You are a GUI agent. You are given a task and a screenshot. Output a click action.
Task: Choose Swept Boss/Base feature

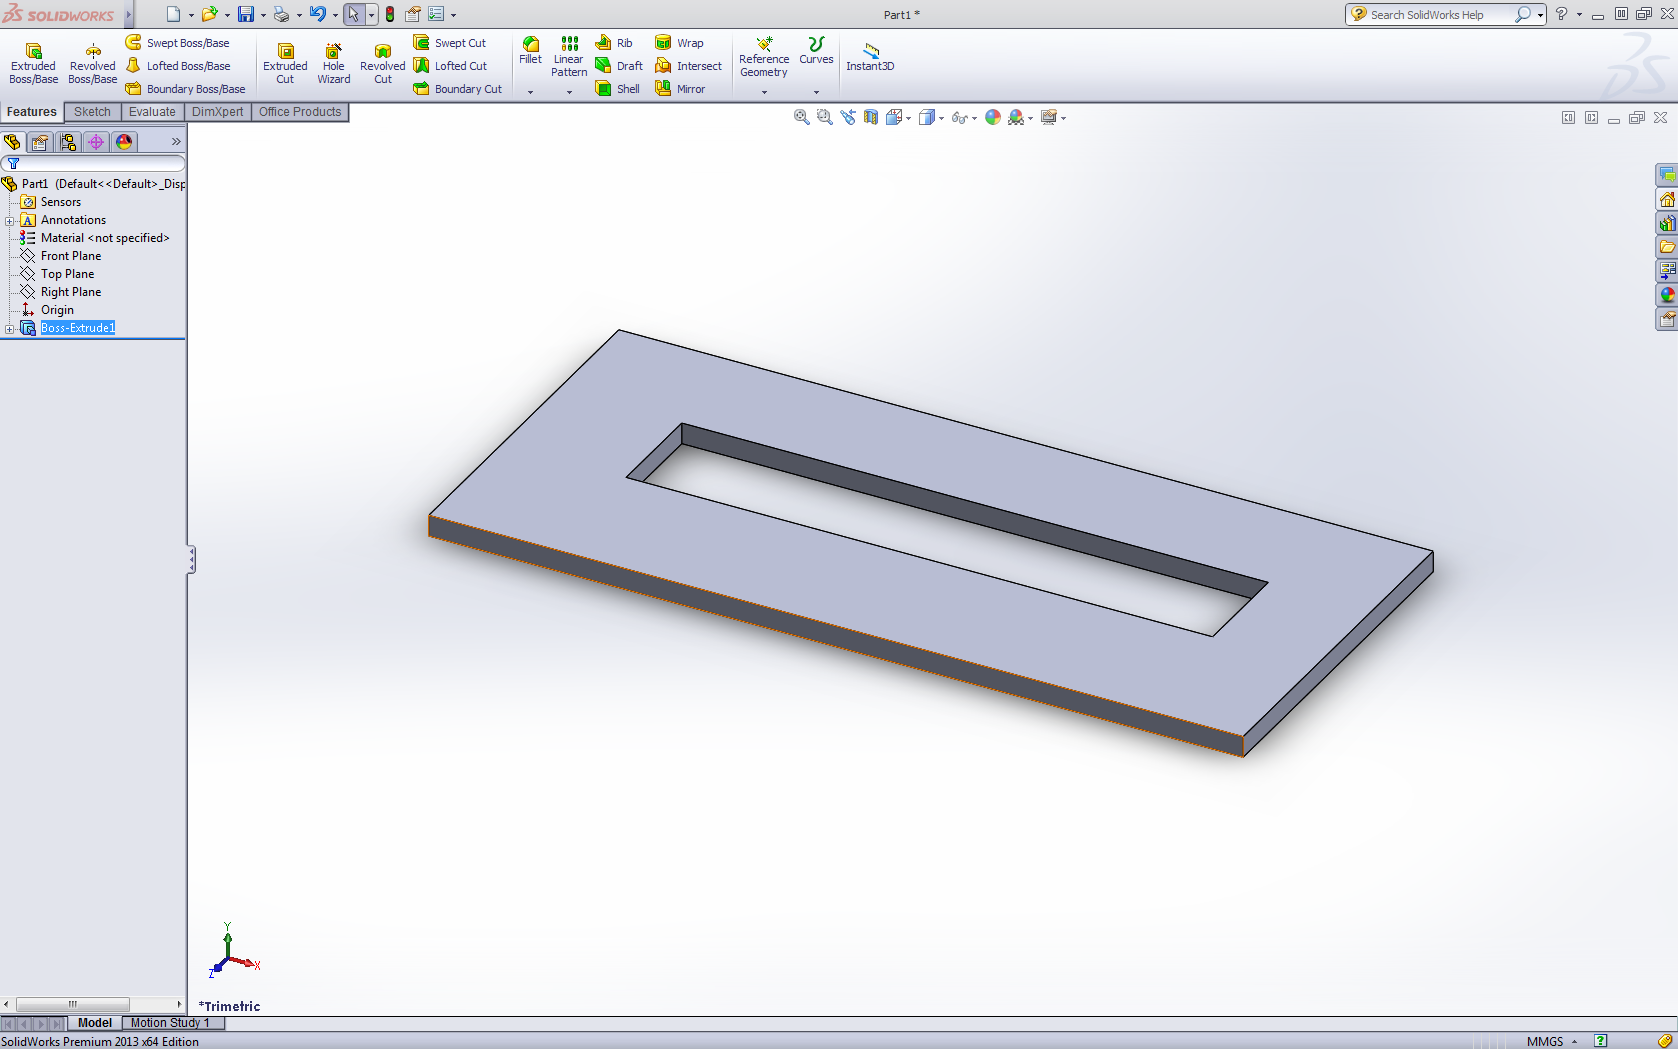[x=178, y=43]
